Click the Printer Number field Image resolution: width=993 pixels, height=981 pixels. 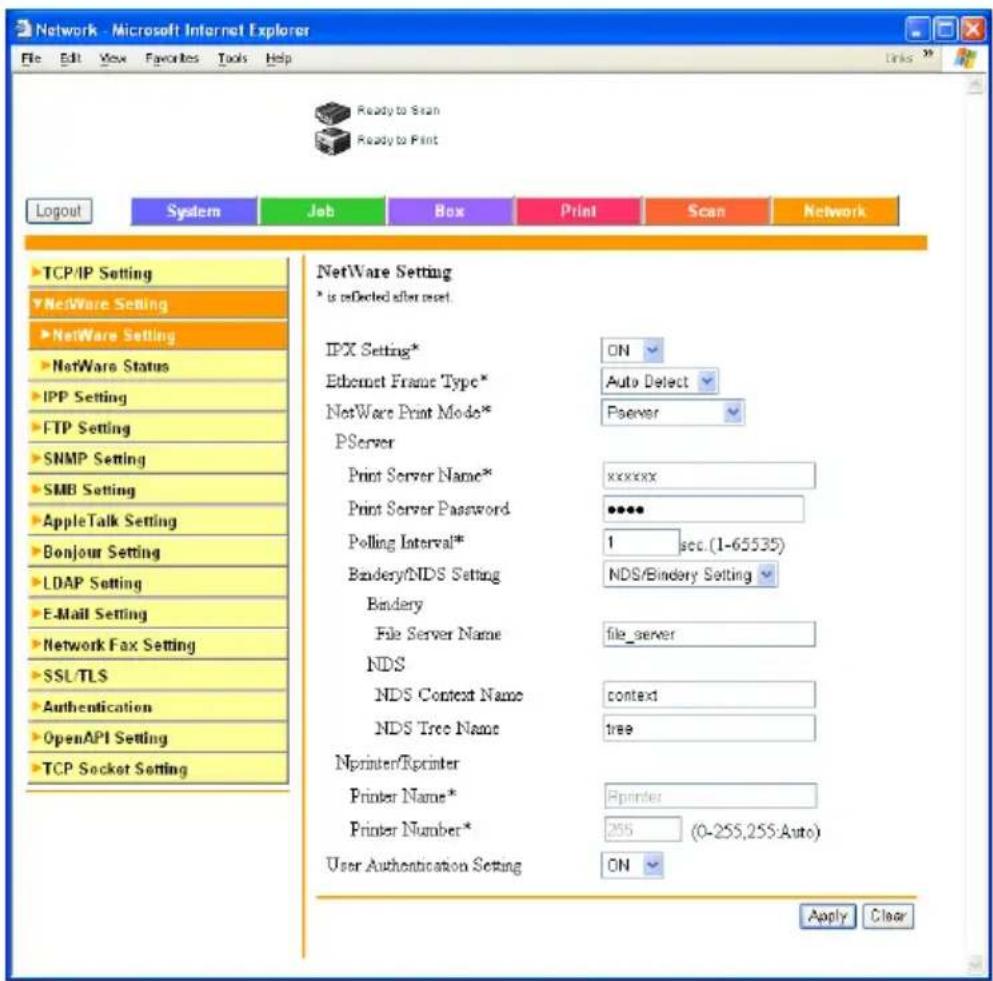[643, 830]
